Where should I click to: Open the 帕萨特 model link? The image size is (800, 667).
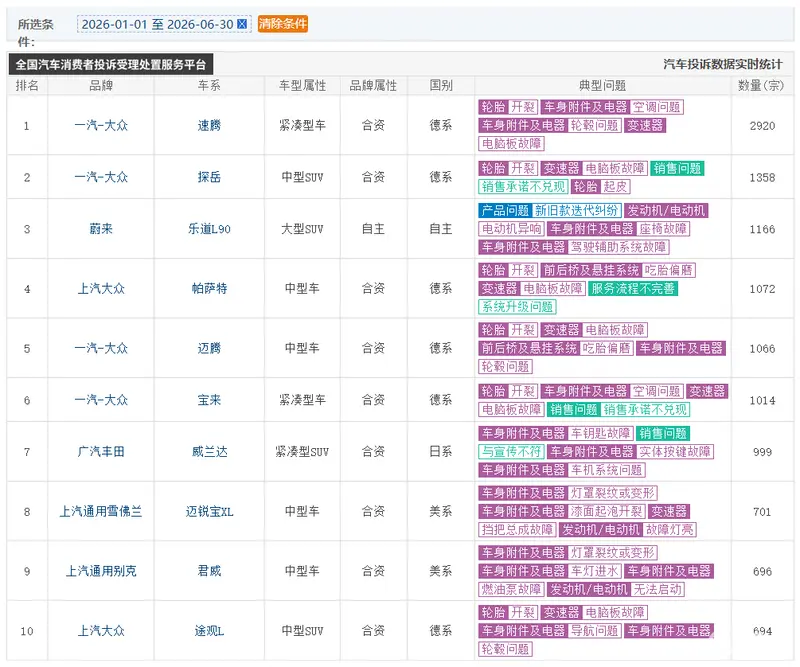pyautogui.click(x=209, y=288)
